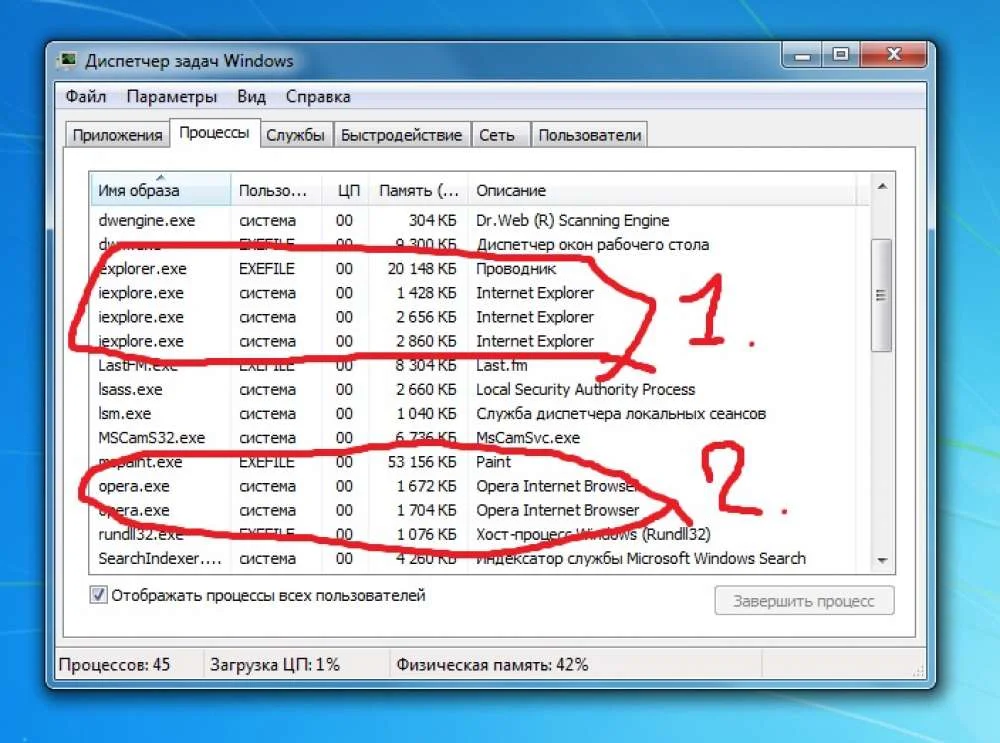Open the Вид menu
The width and height of the screenshot is (1000, 743).
[x=251, y=96]
